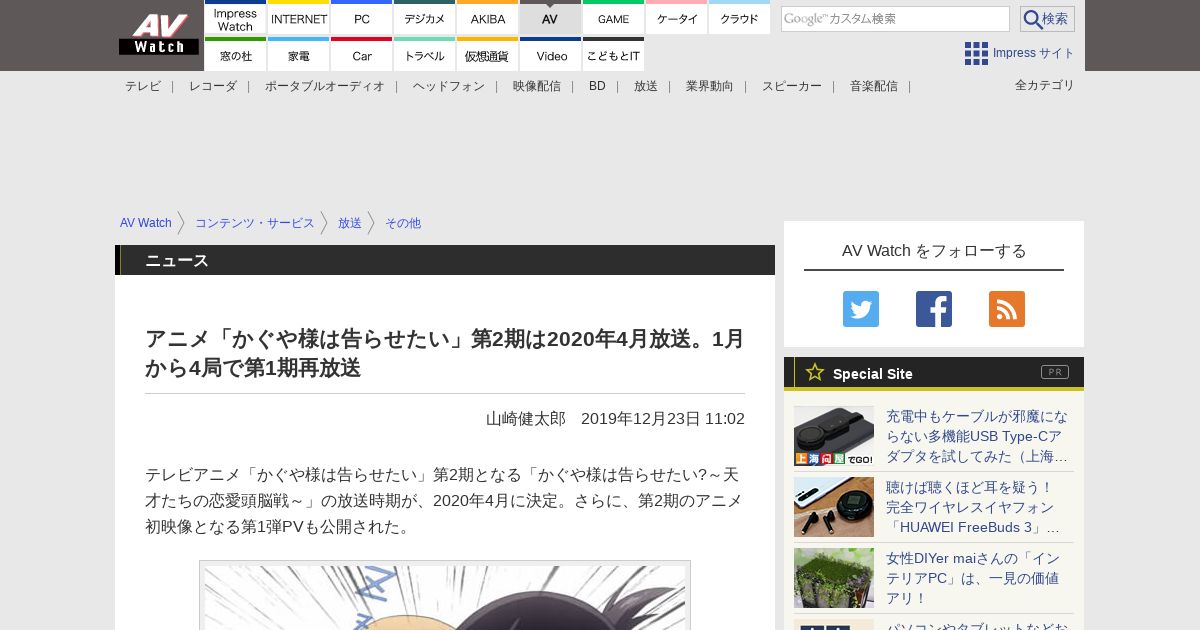The width and height of the screenshot is (1200, 630).
Task: Go to the 映像配信 category
Action: pos(537,86)
